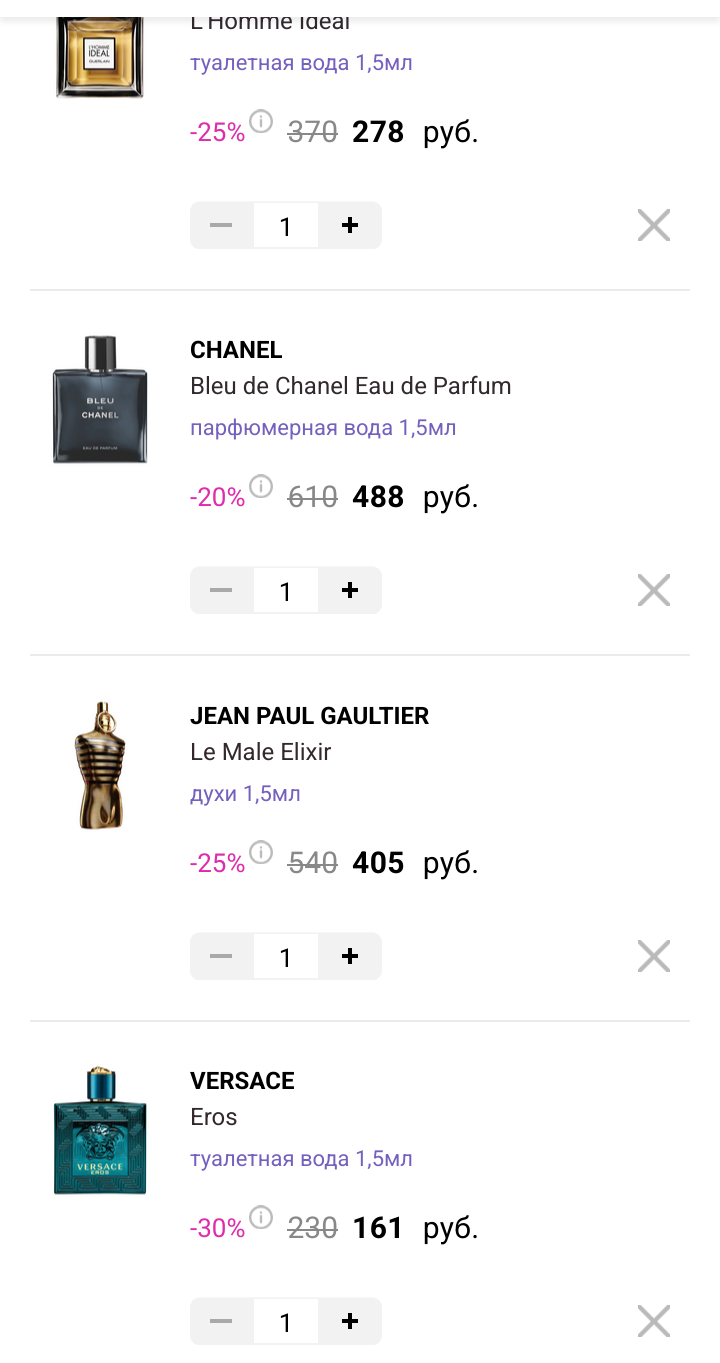Screen dimensions: 720x1363
Task: Edit quantity field for Bleu de Chanel
Action: (x=285, y=591)
